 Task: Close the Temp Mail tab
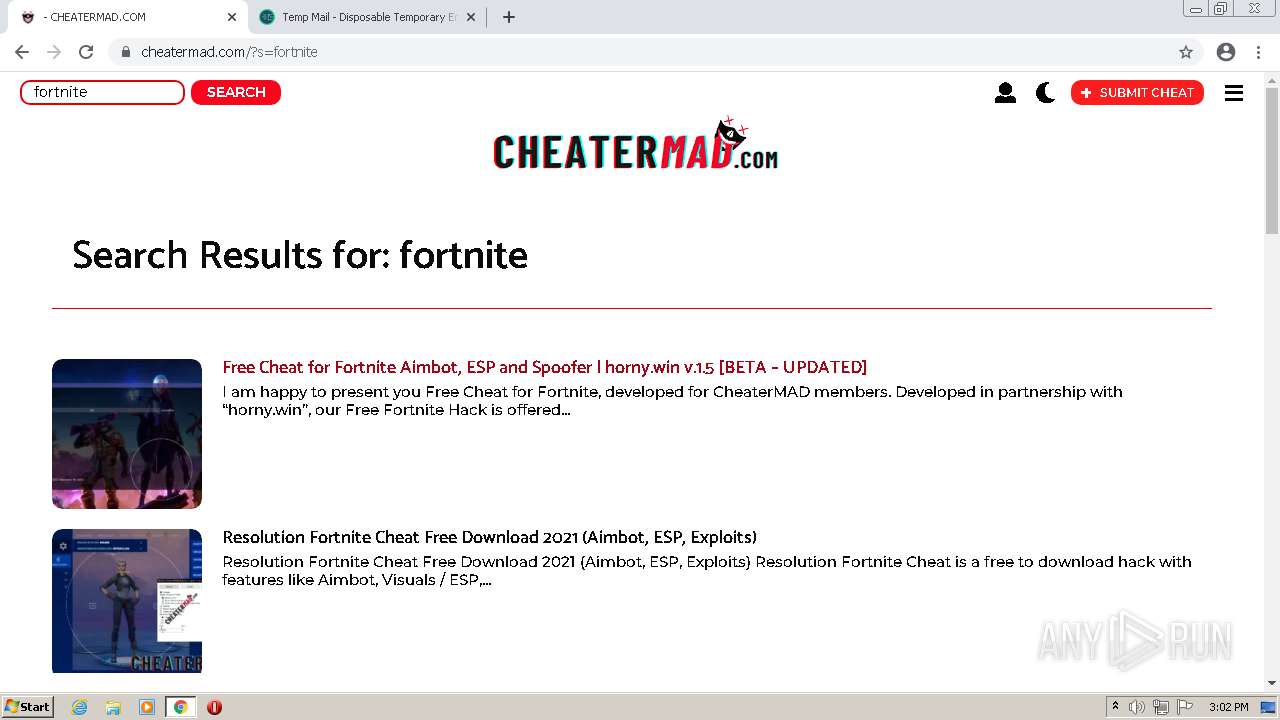[471, 17]
